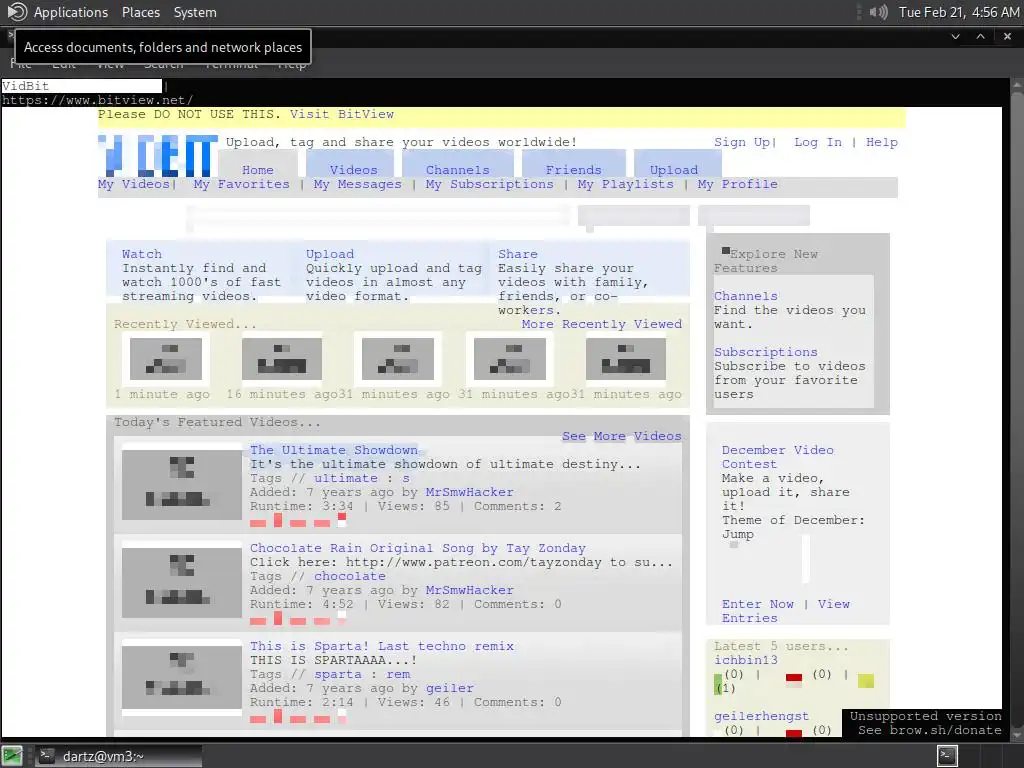
Task: Open The Ultimate Showdown video title
Action: point(334,450)
